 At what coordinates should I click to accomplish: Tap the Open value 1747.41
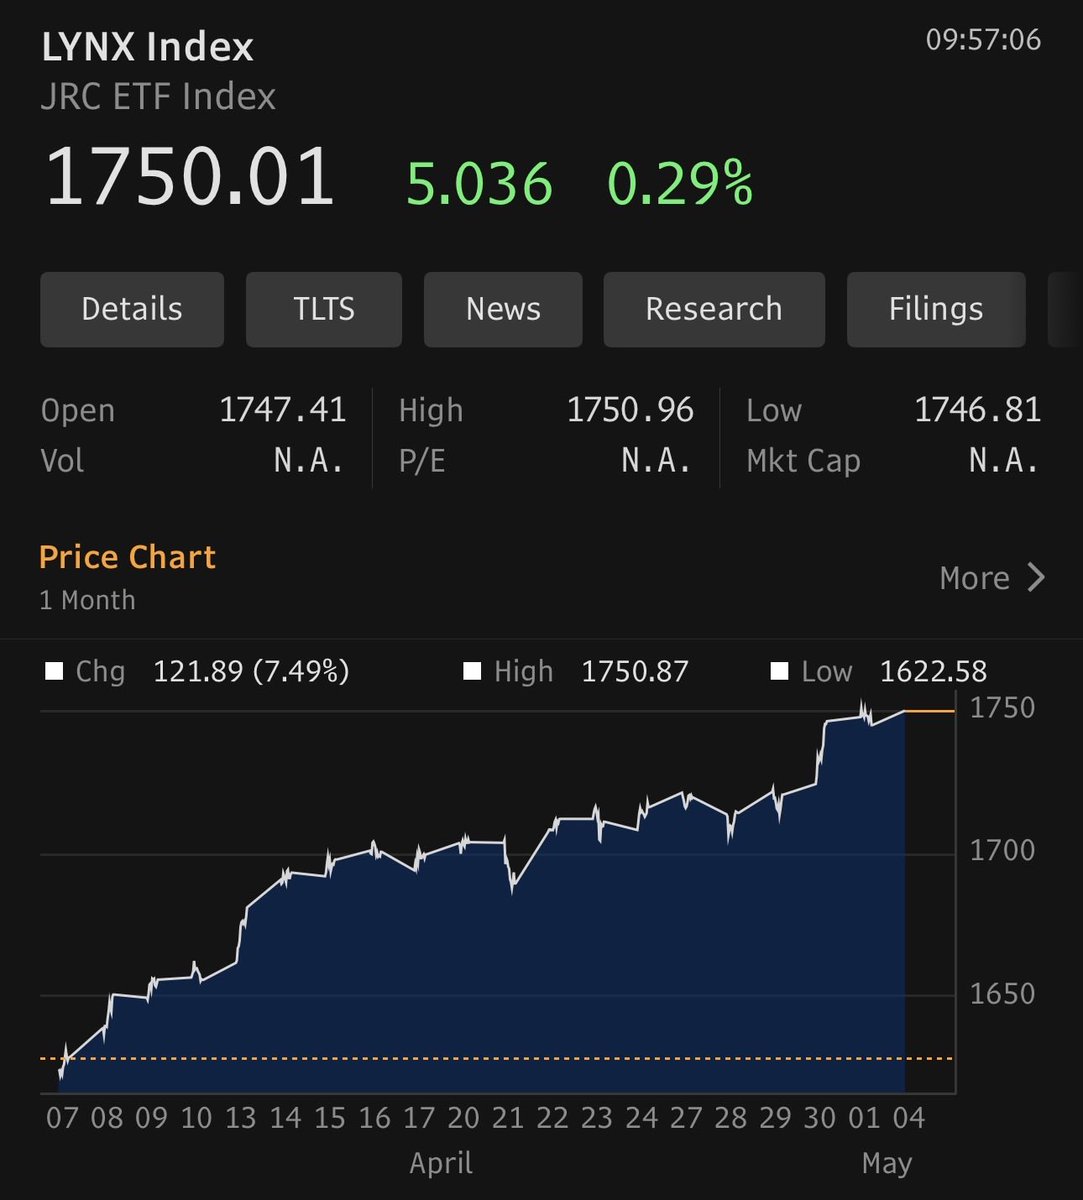coord(283,410)
